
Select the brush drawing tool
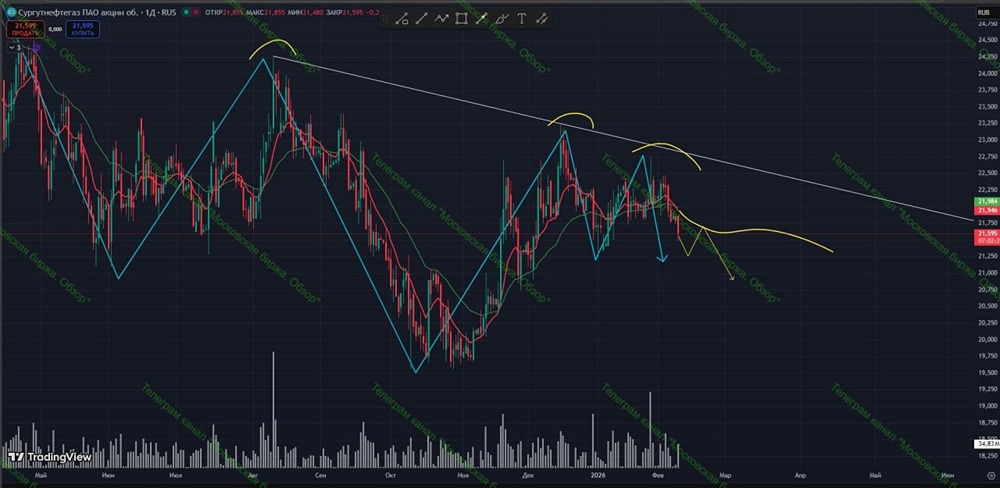(x=502, y=19)
